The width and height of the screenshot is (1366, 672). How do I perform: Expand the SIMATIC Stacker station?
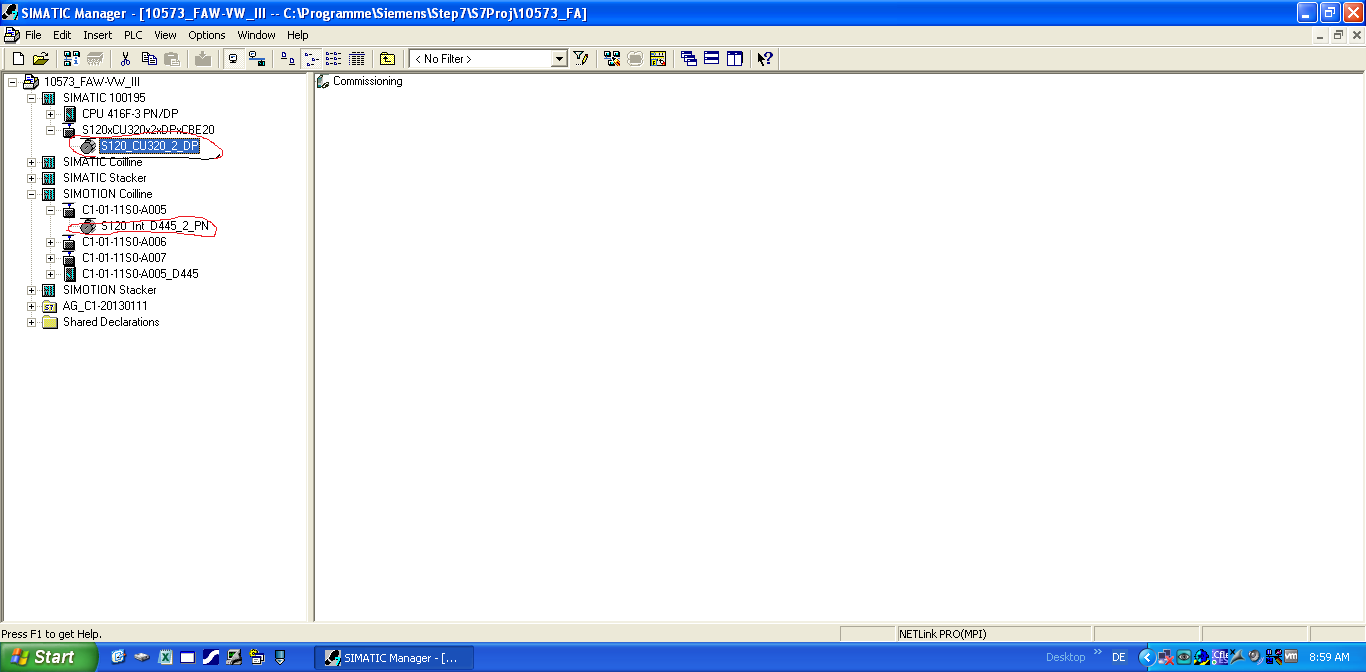31,178
